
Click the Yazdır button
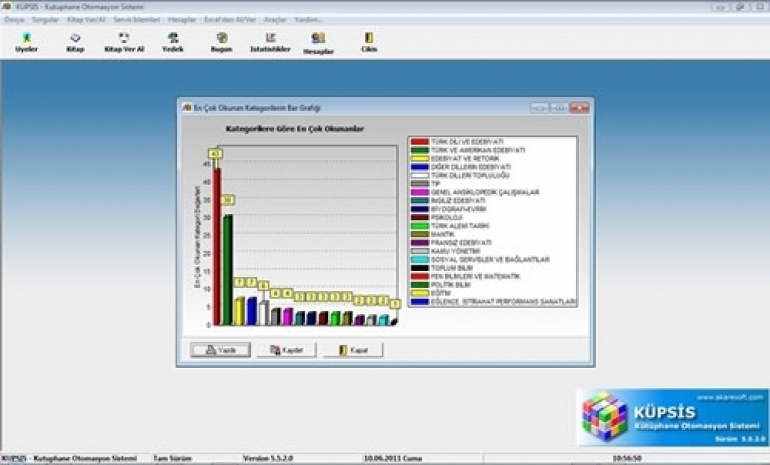219,350
